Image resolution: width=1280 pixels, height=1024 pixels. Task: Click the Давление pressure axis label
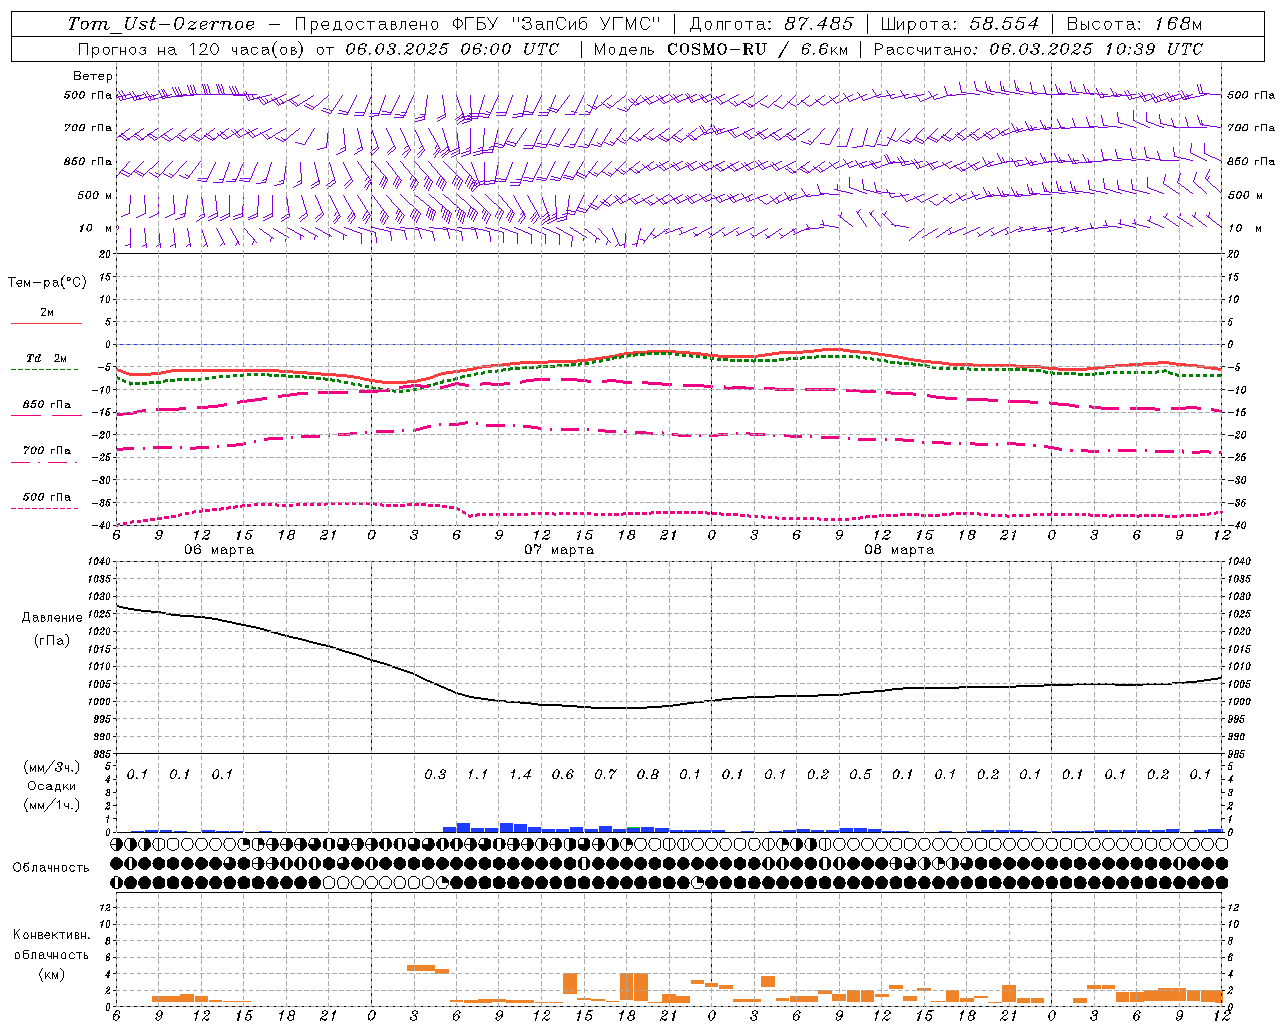pos(52,618)
